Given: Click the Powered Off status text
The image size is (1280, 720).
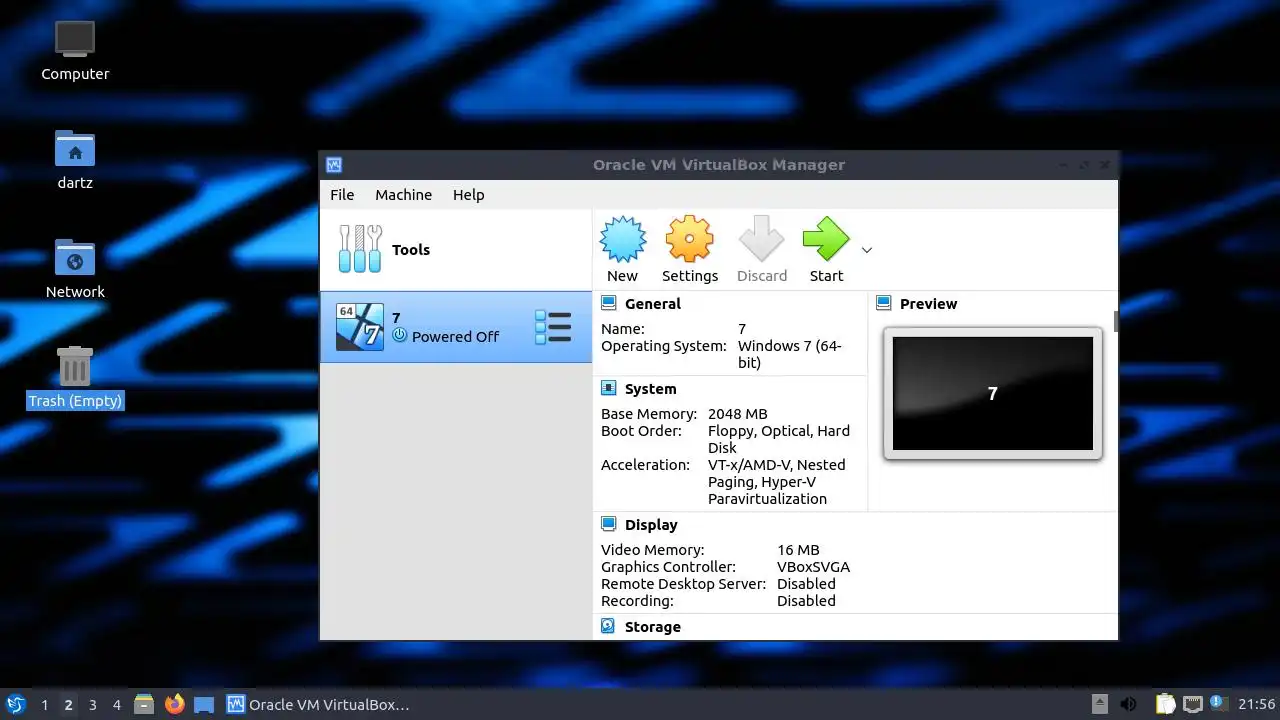Looking at the screenshot, I should coord(455,337).
